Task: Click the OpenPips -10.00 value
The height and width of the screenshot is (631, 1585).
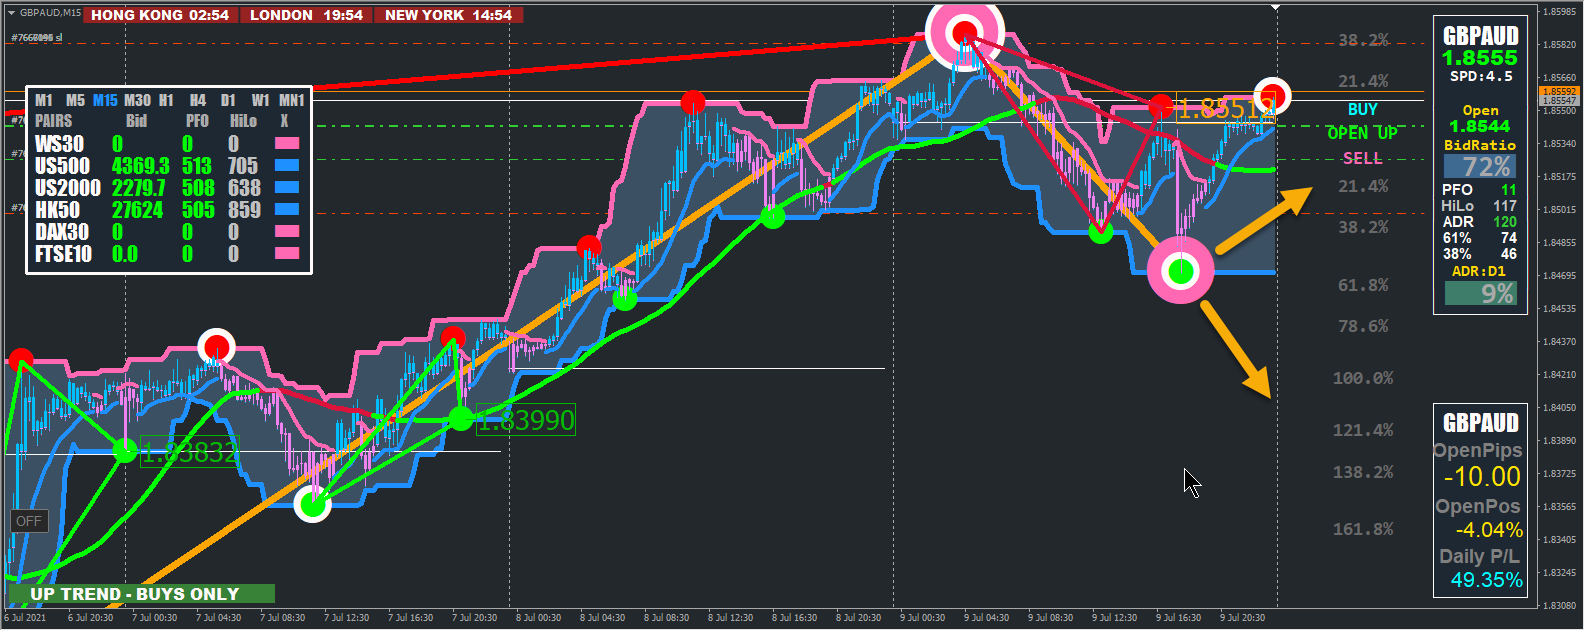Action: coord(1482,477)
